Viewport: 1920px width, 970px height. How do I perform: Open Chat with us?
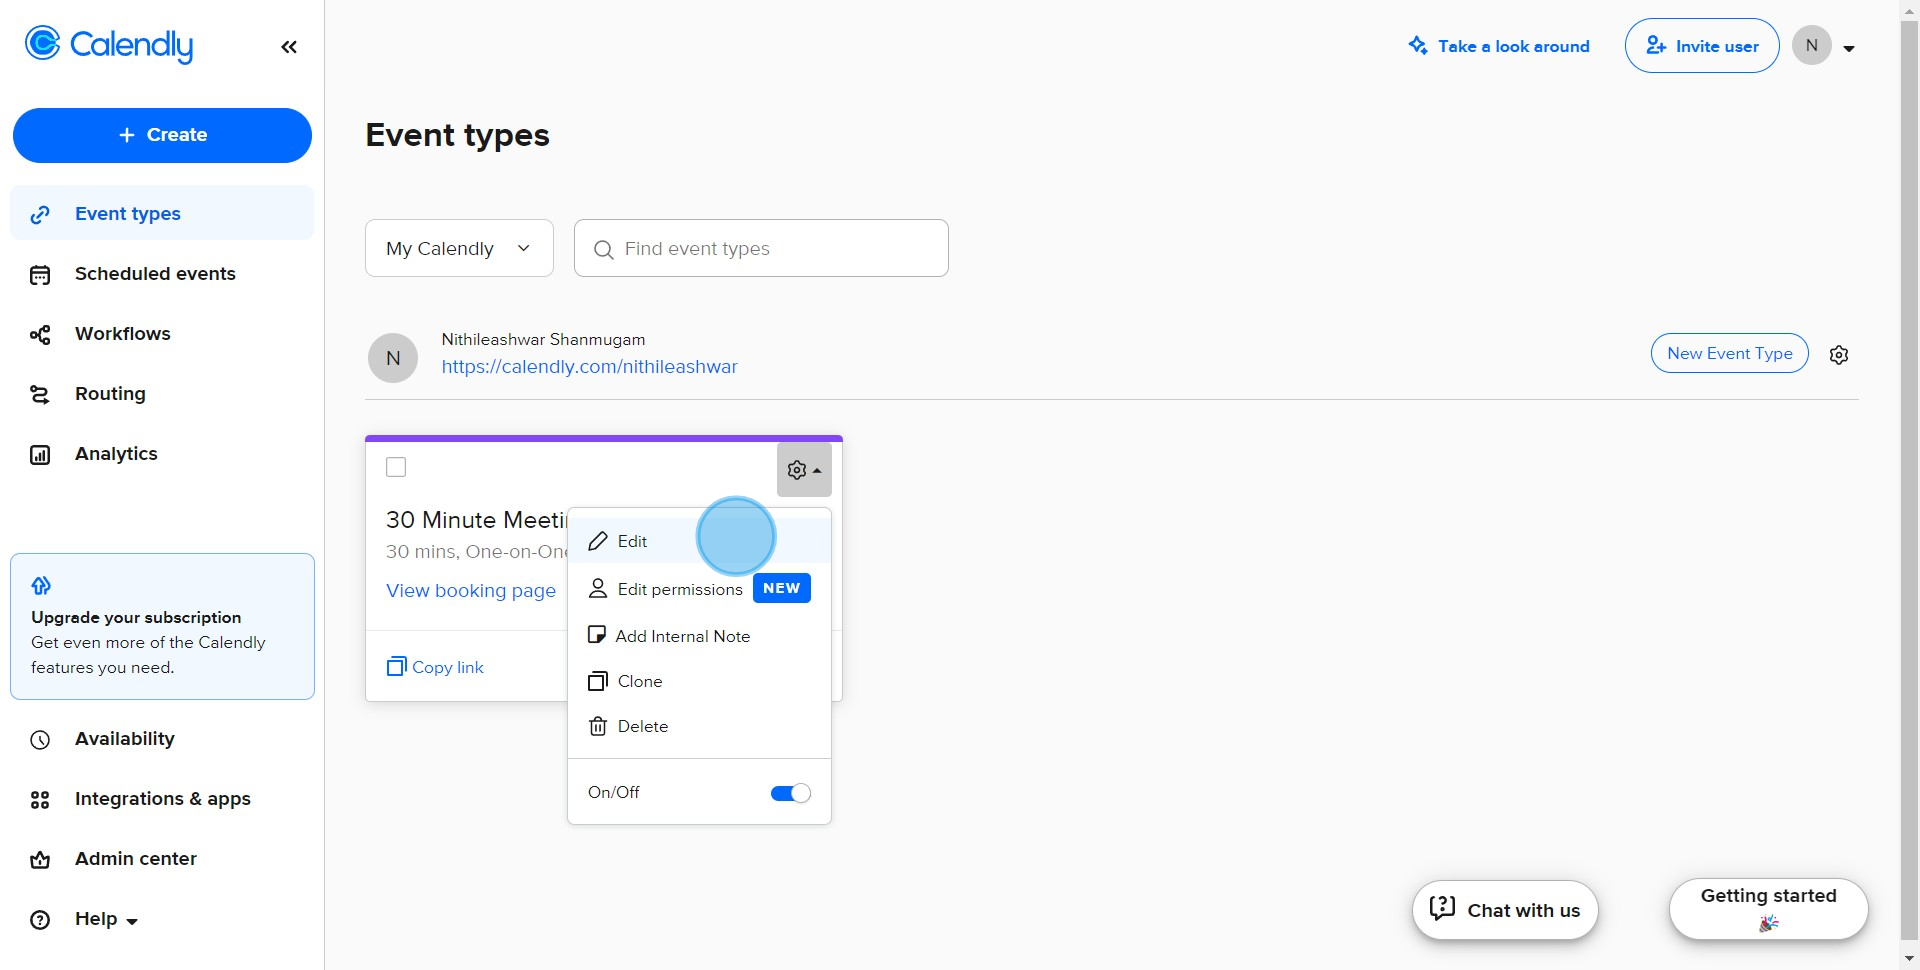pyautogui.click(x=1505, y=910)
